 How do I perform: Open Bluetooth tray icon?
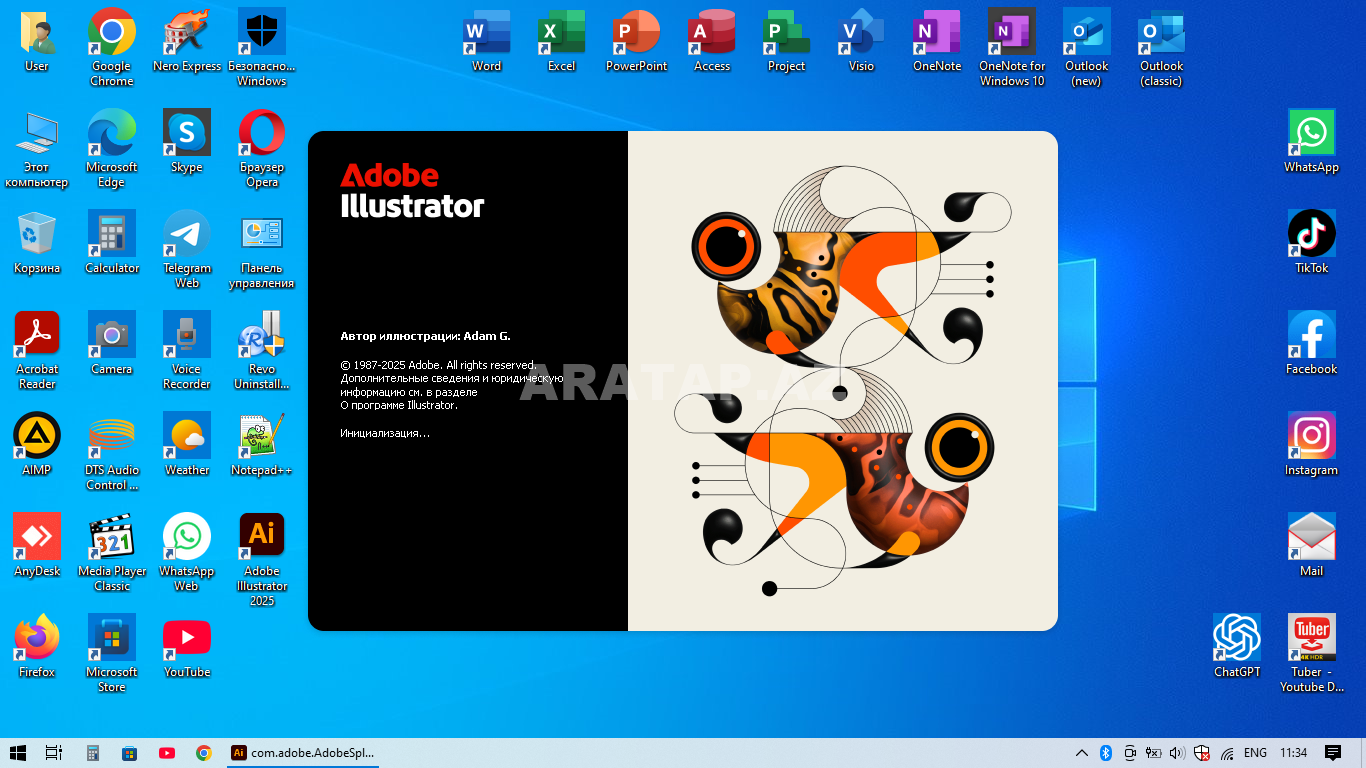[x=1106, y=753]
